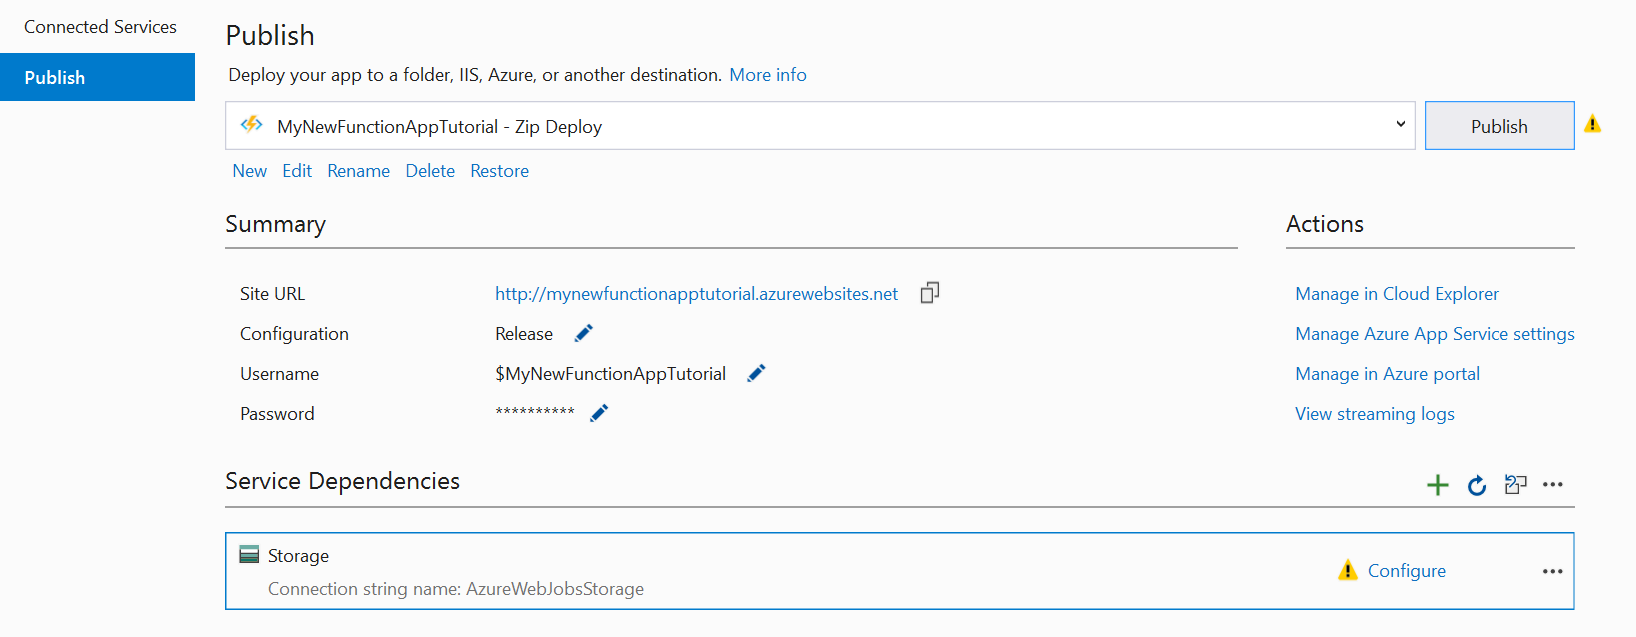Open the More info link
Viewport: 1636px width, 637px height.
(767, 75)
